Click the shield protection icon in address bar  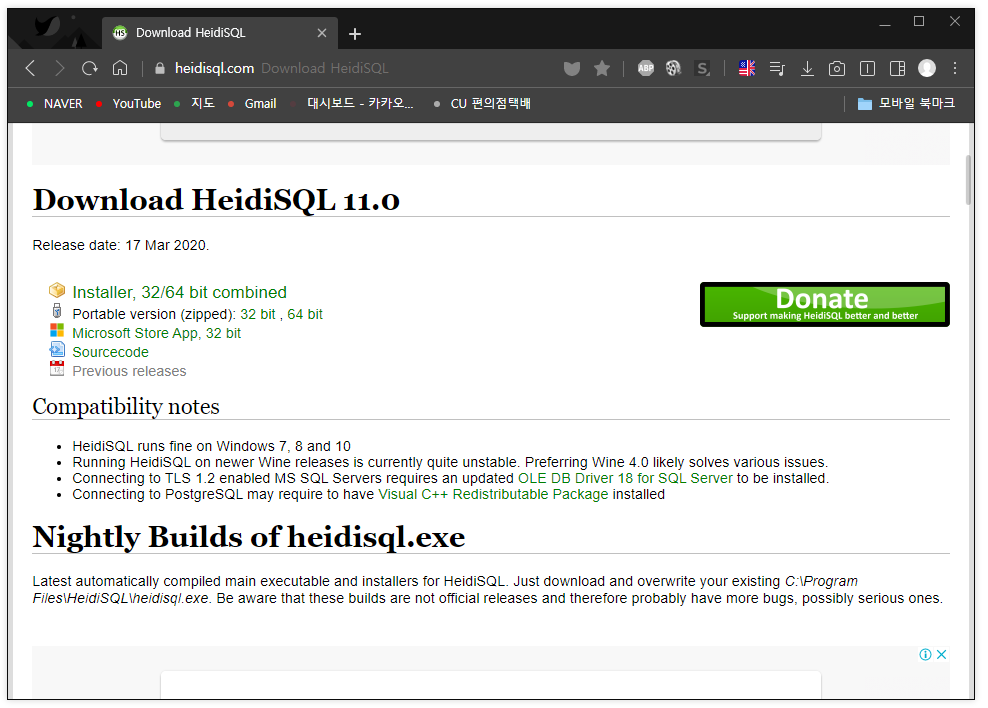(x=572, y=68)
